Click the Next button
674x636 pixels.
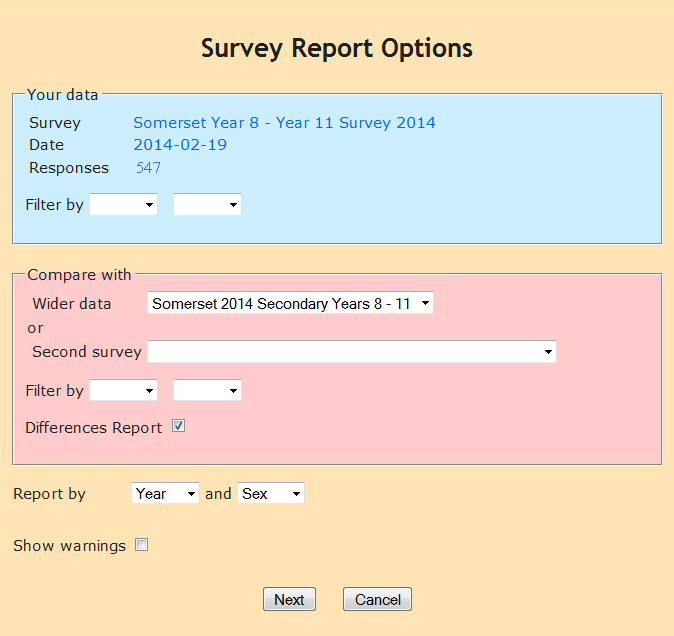tap(289, 600)
